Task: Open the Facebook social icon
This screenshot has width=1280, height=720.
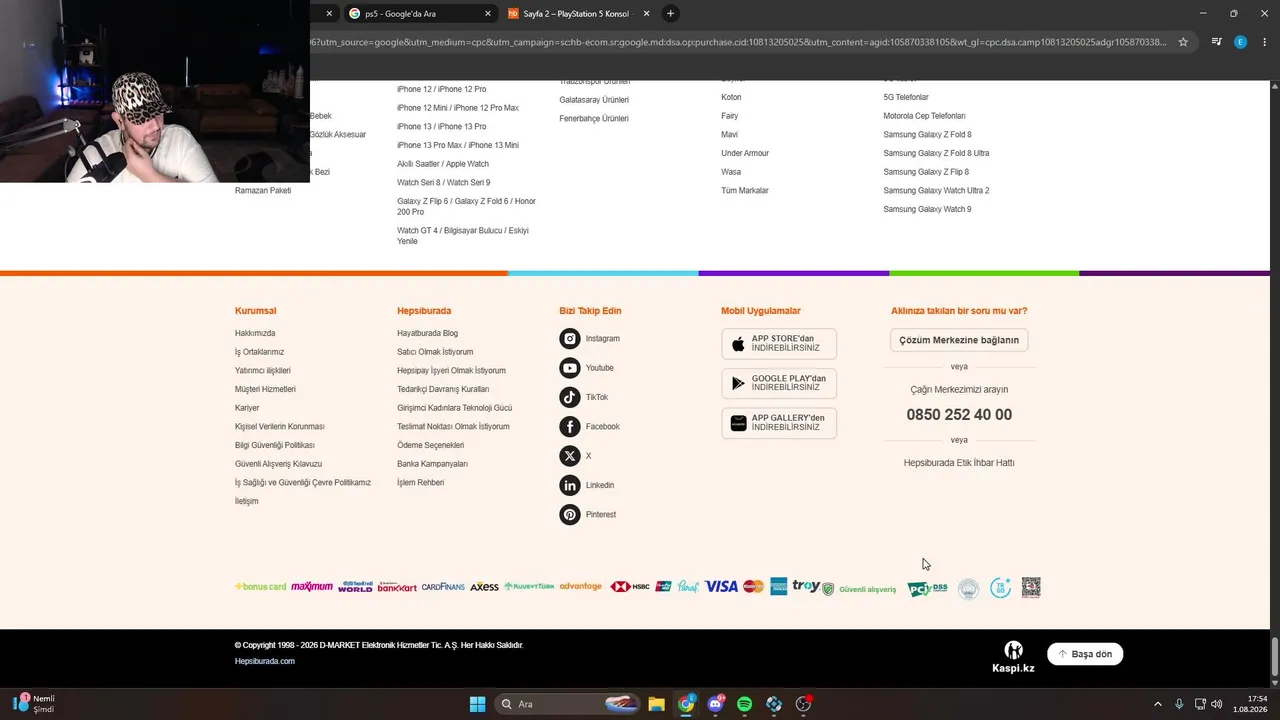Action: click(570, 427)
